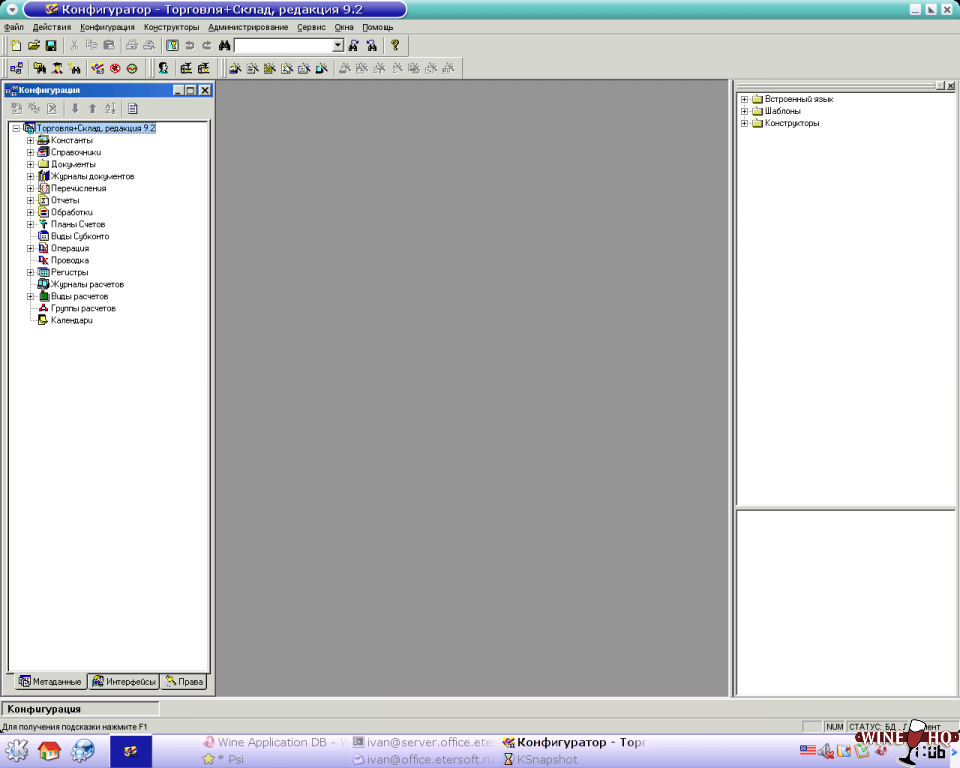Click the A-Z sort icon in Конфигурация panel

pos(110,108)
